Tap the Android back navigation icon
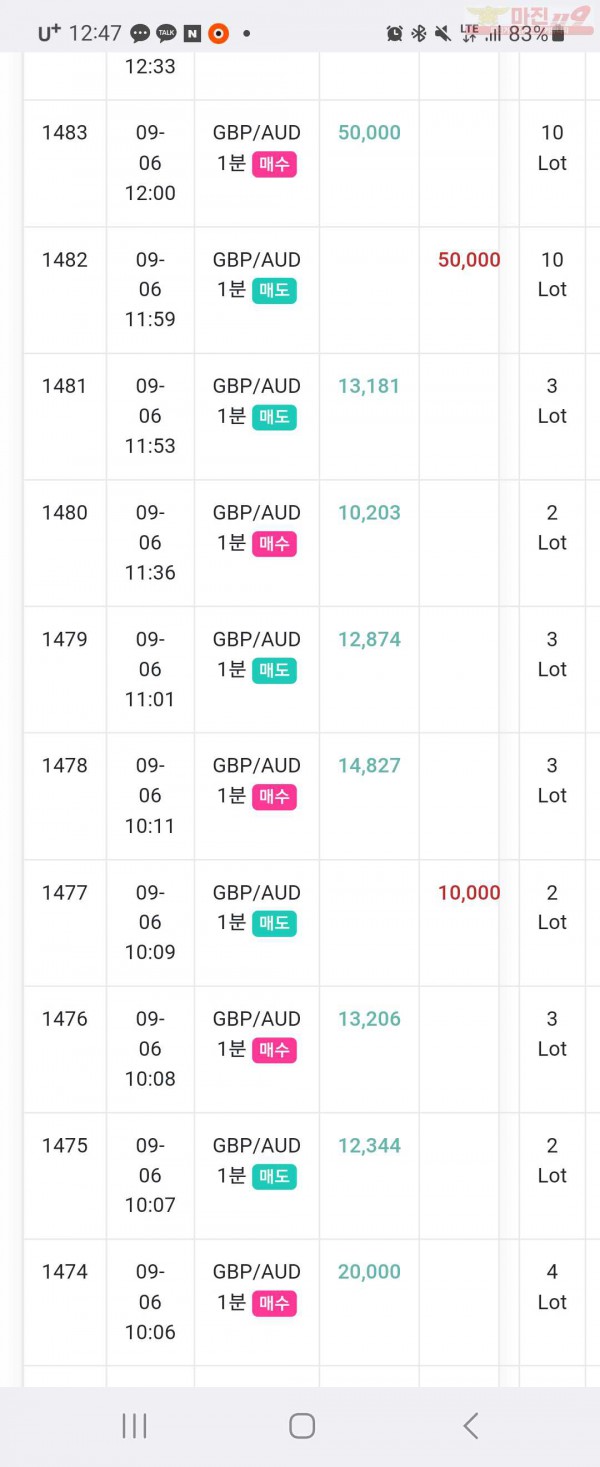600x1467 pixels. pyautogui.click(x=471, y=1425)
